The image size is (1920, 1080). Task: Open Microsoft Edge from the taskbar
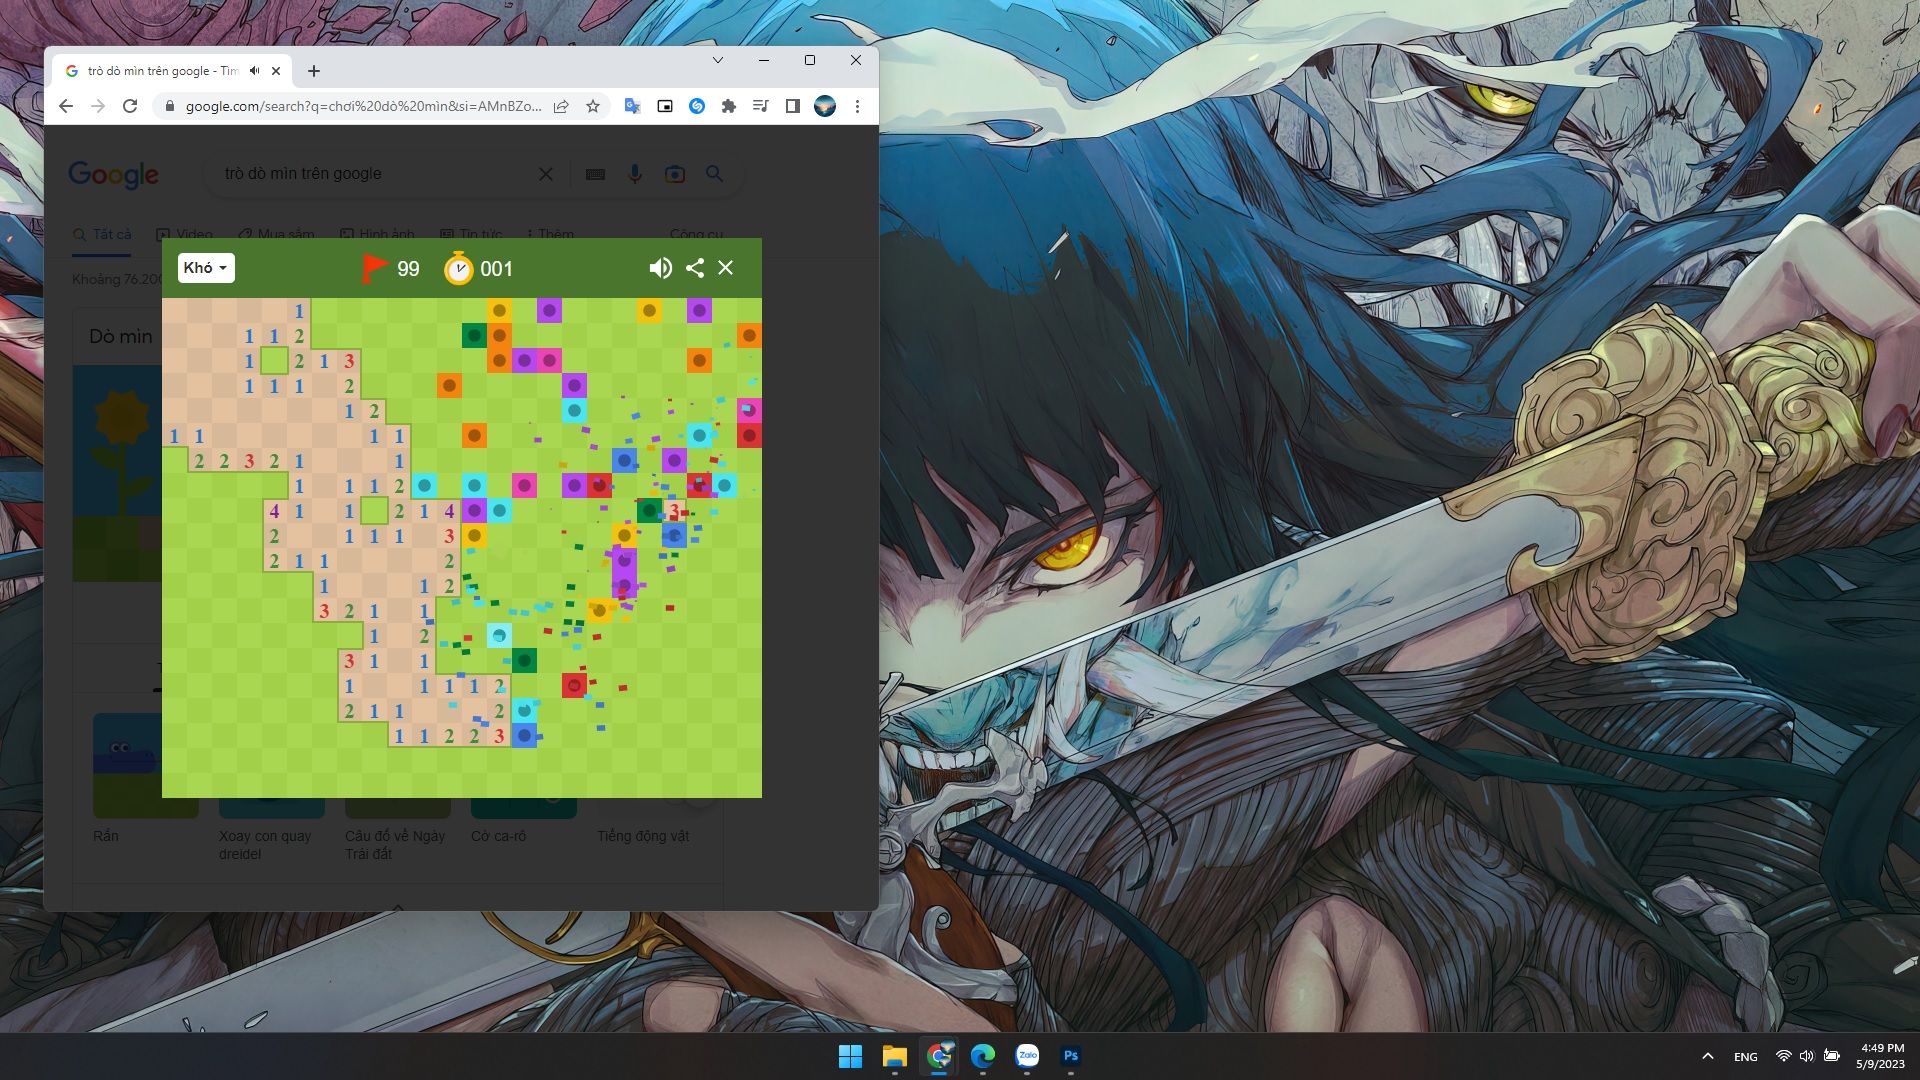click(x=983, y=1056)
